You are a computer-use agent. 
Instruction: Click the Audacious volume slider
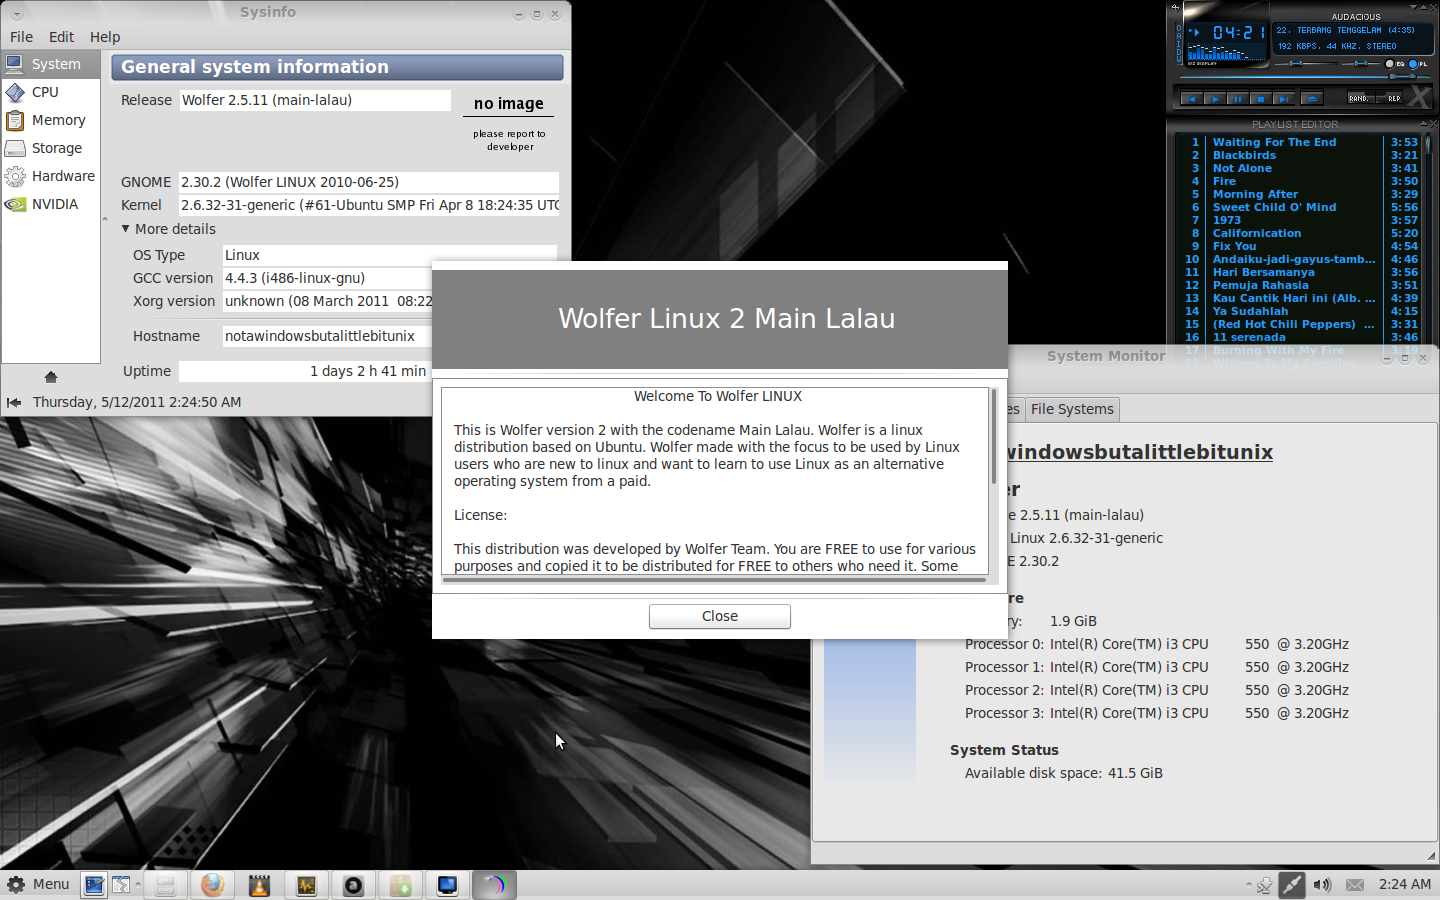pyautogui.click(x=1306, y=64)
